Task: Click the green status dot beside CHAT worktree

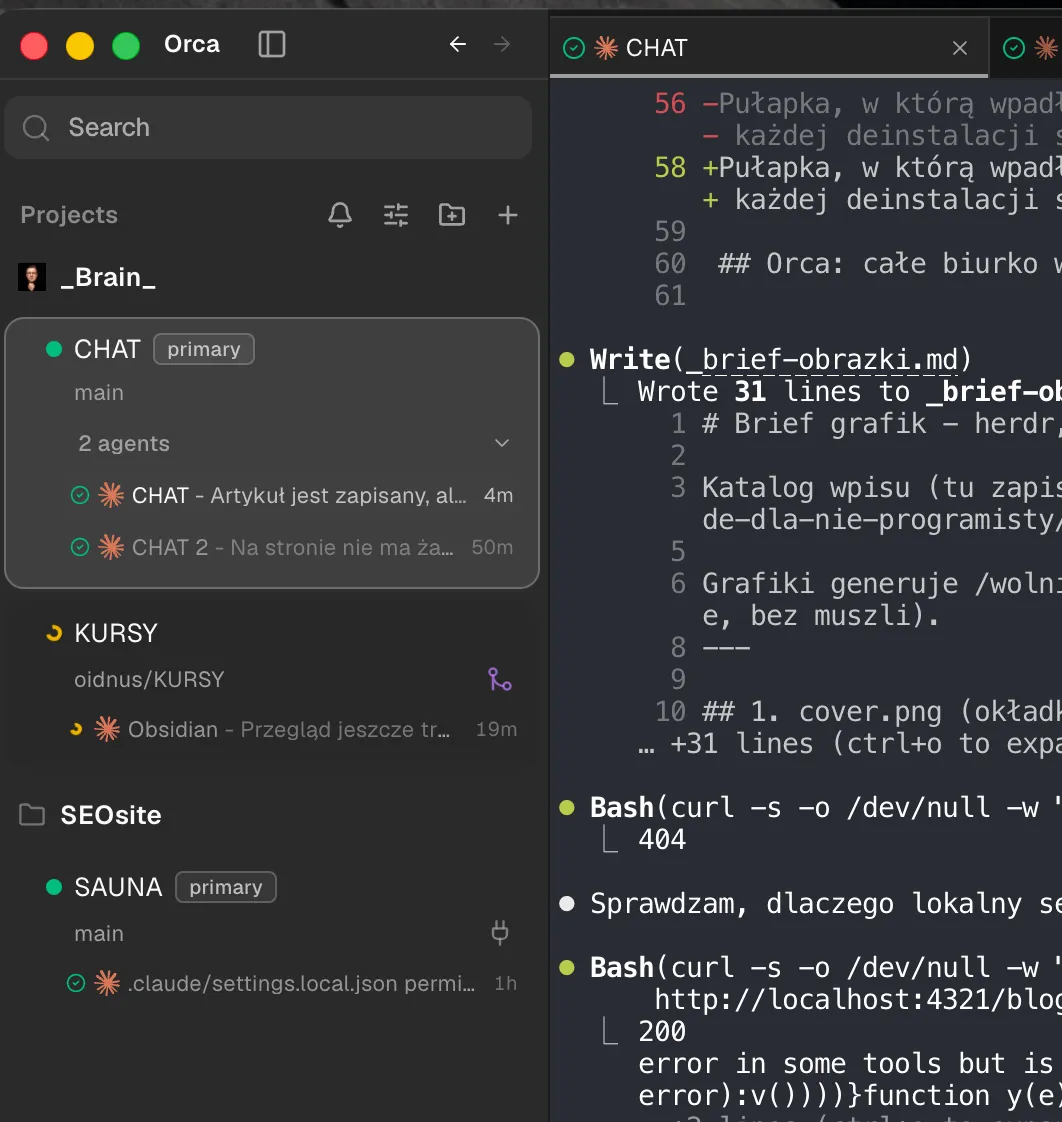Action: [x=54, y=349]
